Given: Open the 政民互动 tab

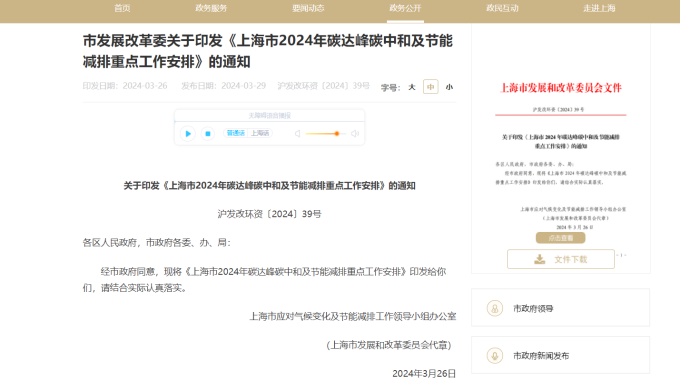Looking at the screenshot, I should (502, 8).
